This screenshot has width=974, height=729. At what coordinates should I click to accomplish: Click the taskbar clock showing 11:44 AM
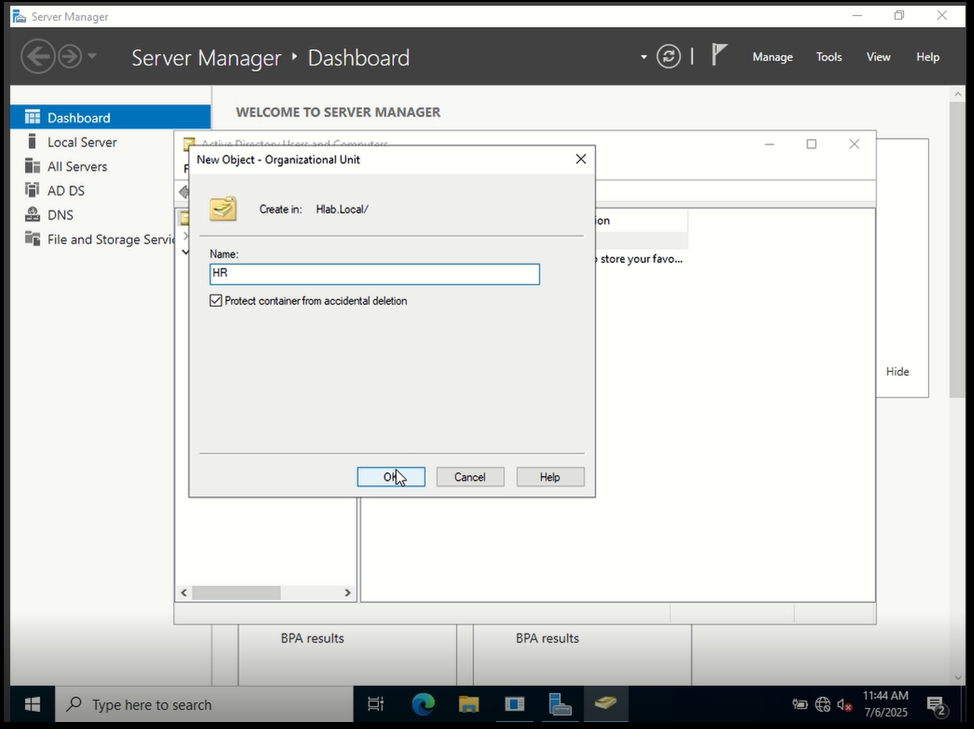(885, 704)
